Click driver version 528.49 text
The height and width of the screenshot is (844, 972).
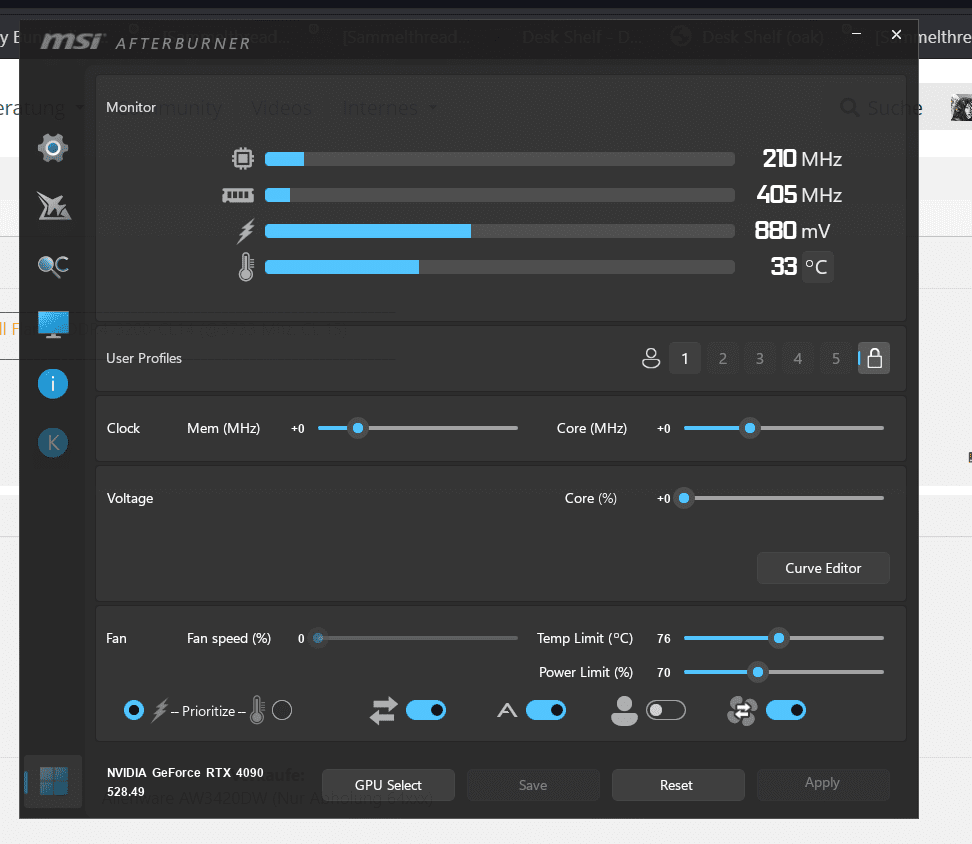point(126,792)
